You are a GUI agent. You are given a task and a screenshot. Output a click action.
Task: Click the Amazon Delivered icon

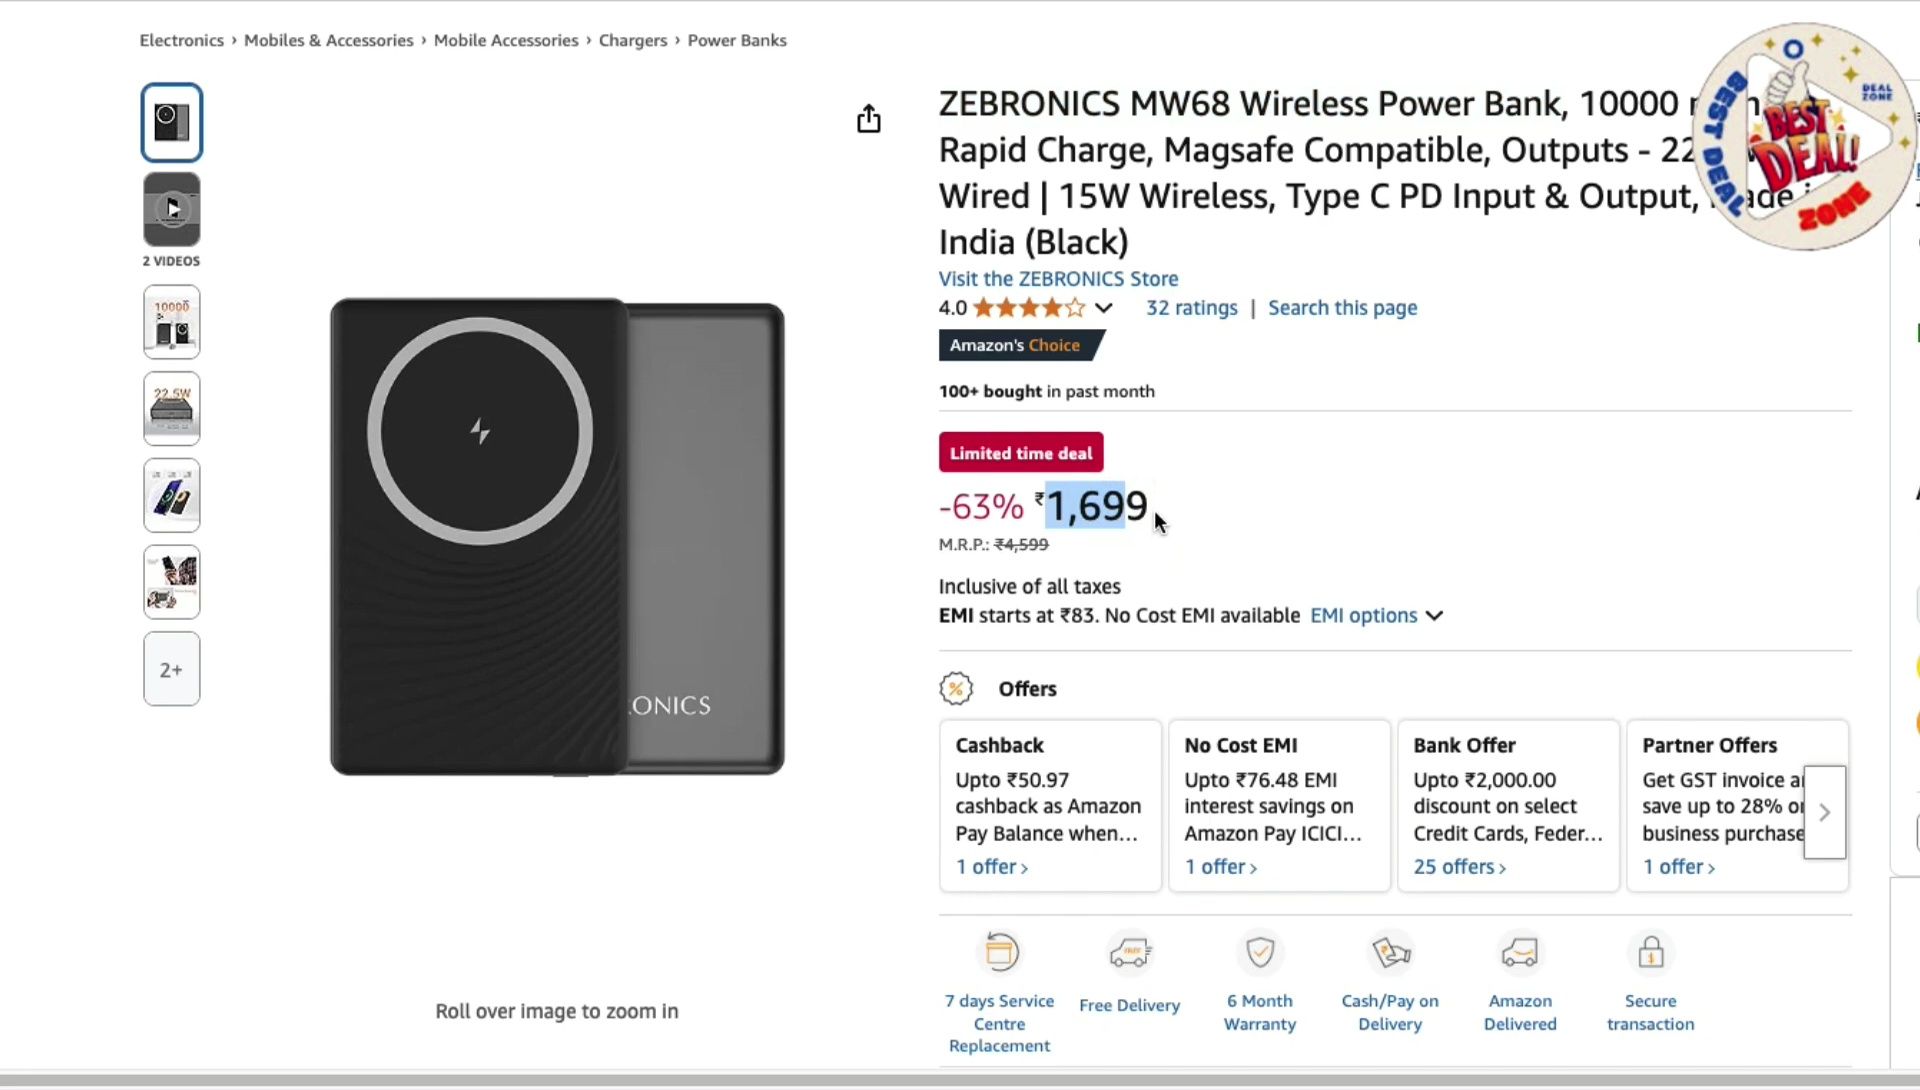1520,952
